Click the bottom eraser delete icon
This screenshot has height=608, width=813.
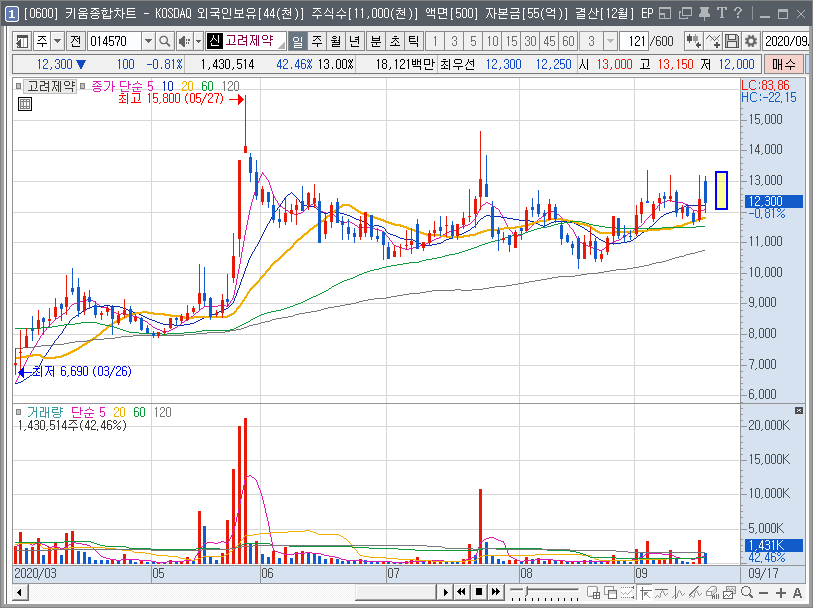(712, 592)
